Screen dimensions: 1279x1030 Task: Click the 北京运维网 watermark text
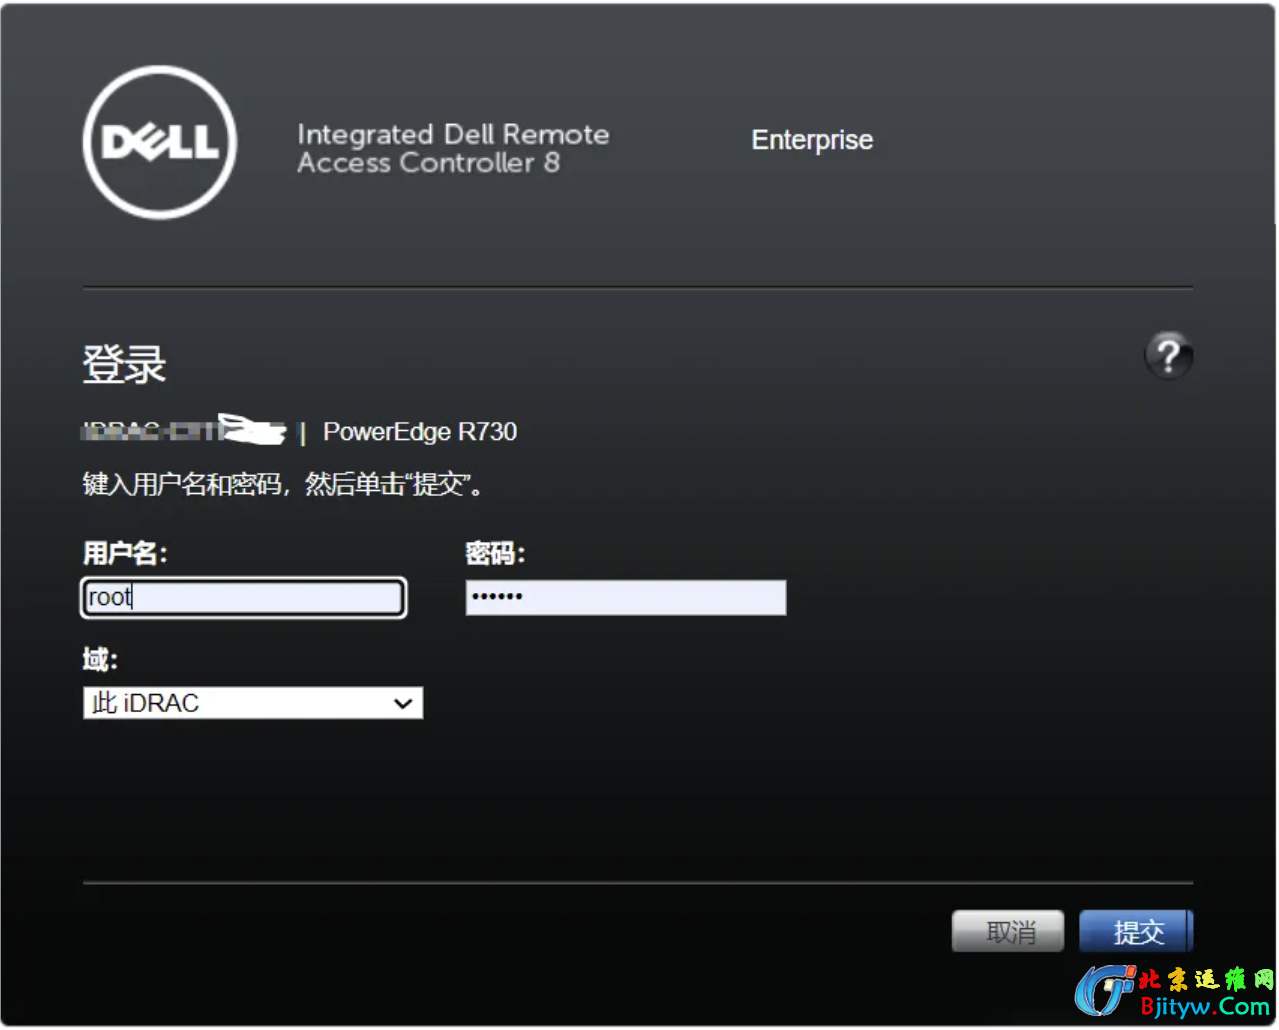tap(1205, 979)
